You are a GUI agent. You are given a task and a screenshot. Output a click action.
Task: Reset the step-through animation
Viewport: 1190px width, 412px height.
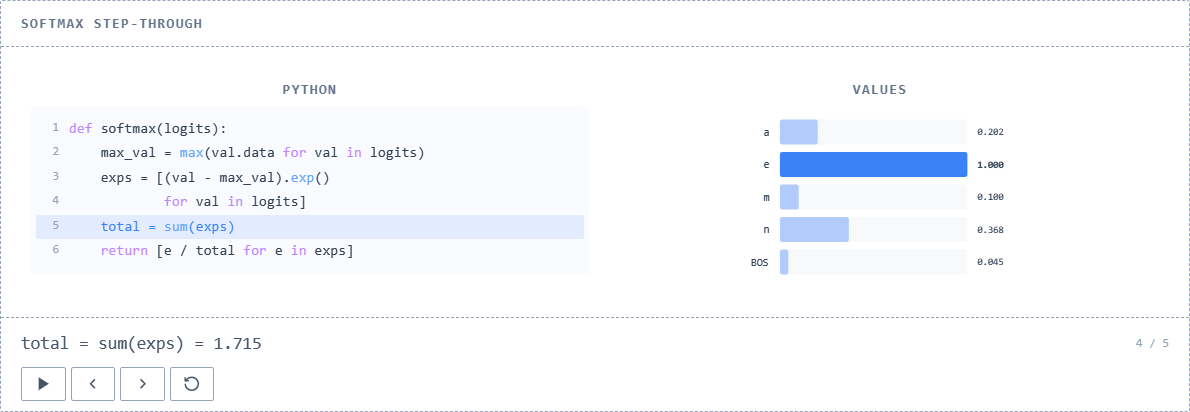pyautogui.click(x=192, y=383)
